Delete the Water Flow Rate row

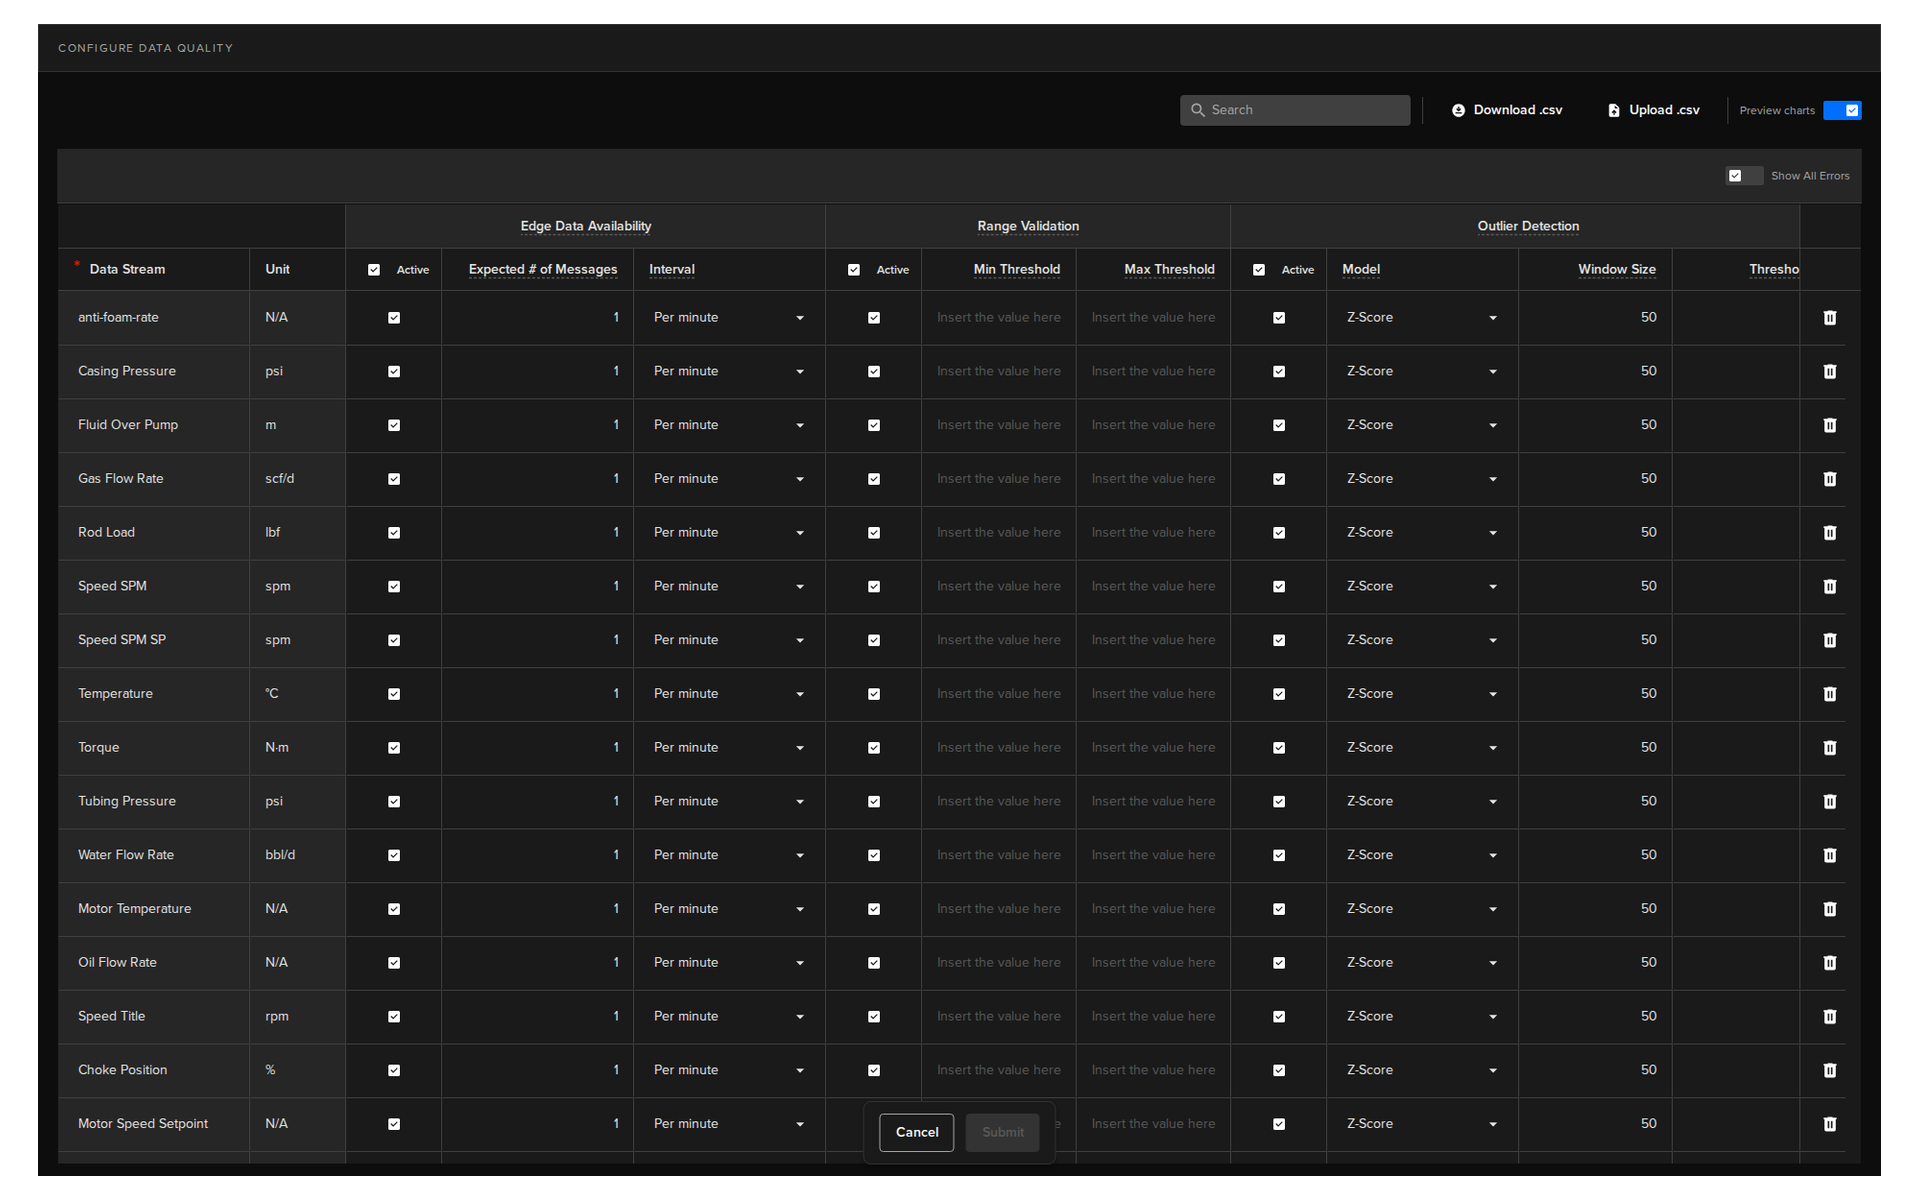1829,855
